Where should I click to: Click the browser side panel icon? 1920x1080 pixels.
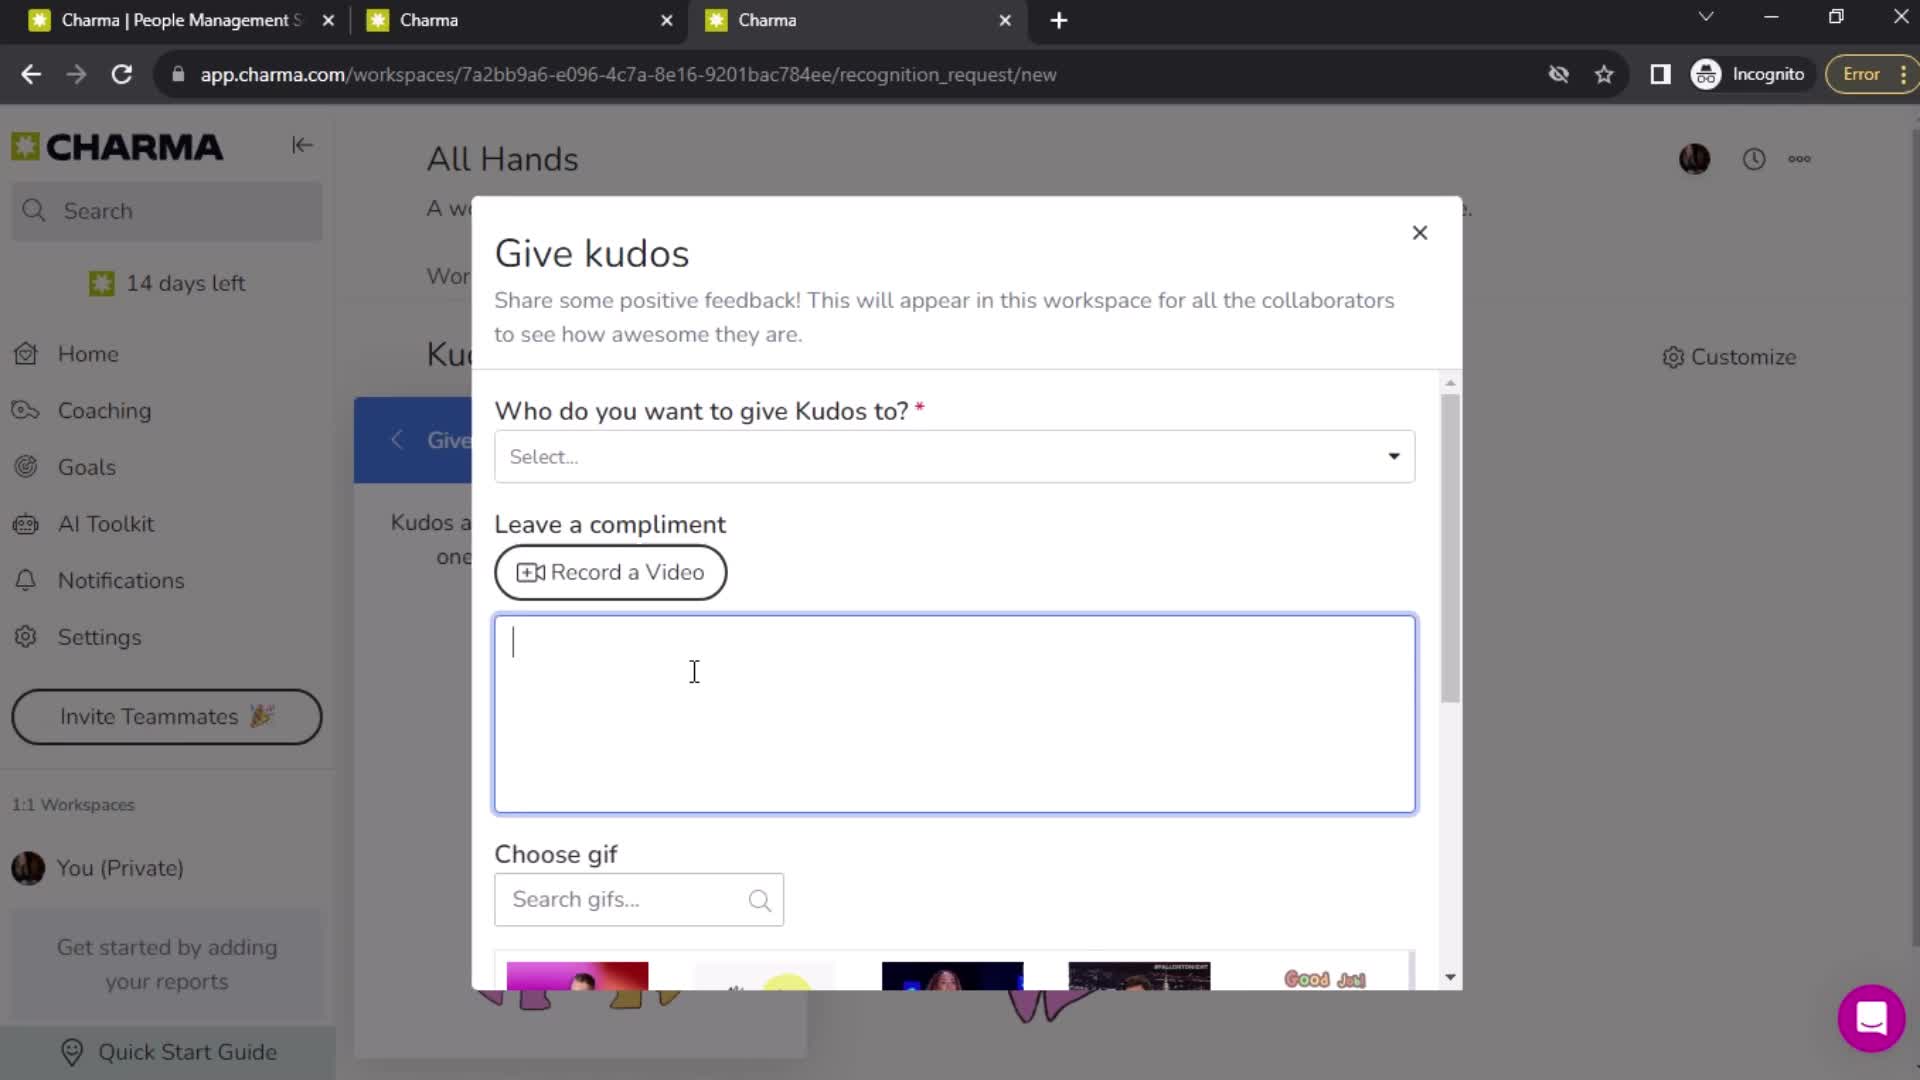tap(1660, 74)
